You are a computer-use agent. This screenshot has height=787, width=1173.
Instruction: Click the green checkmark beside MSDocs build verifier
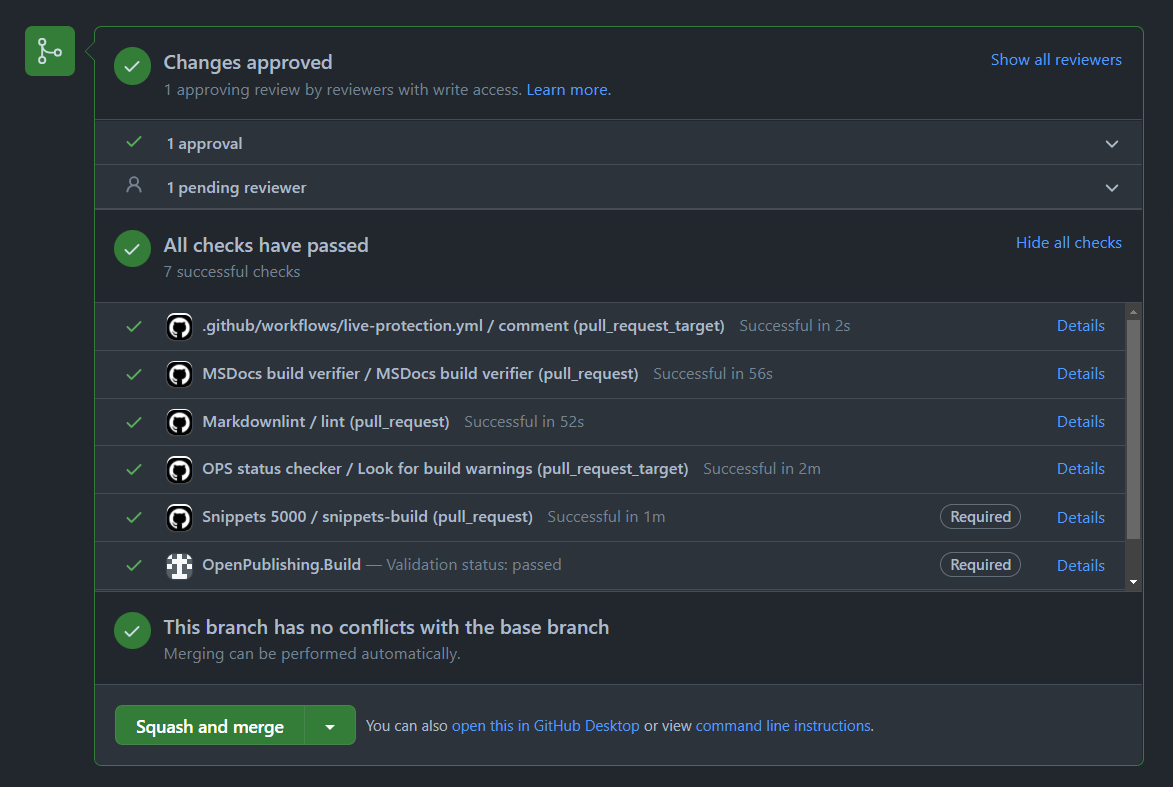coord(133,373)
